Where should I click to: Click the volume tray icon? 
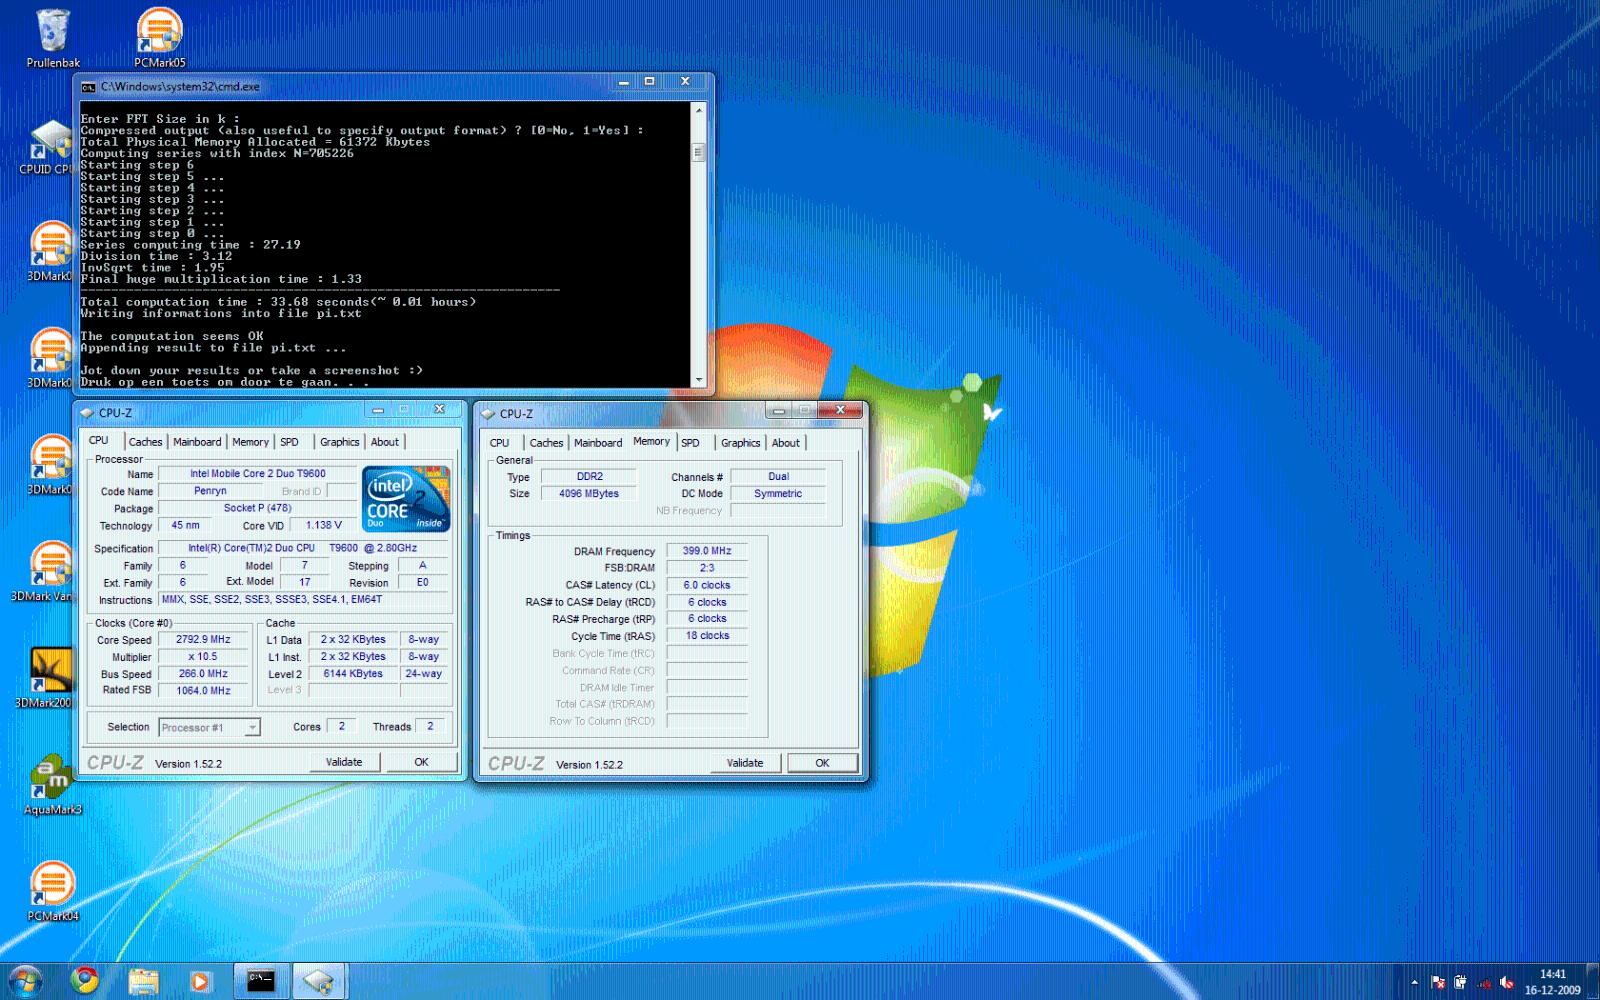coord(1506,982)
